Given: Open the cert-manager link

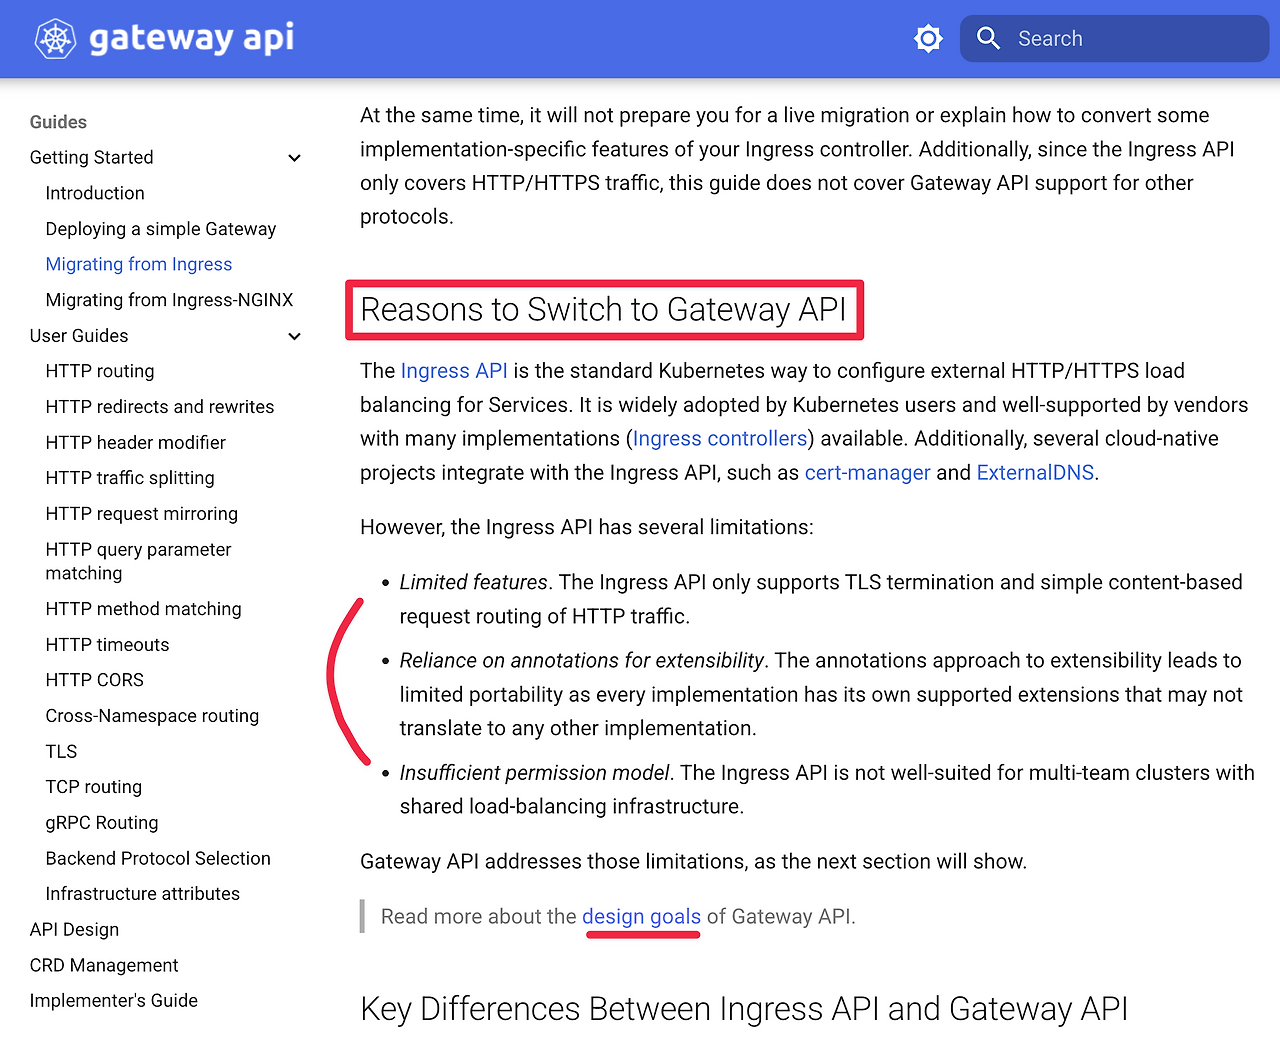Looking at the screenshot, I should click(868, 473).
